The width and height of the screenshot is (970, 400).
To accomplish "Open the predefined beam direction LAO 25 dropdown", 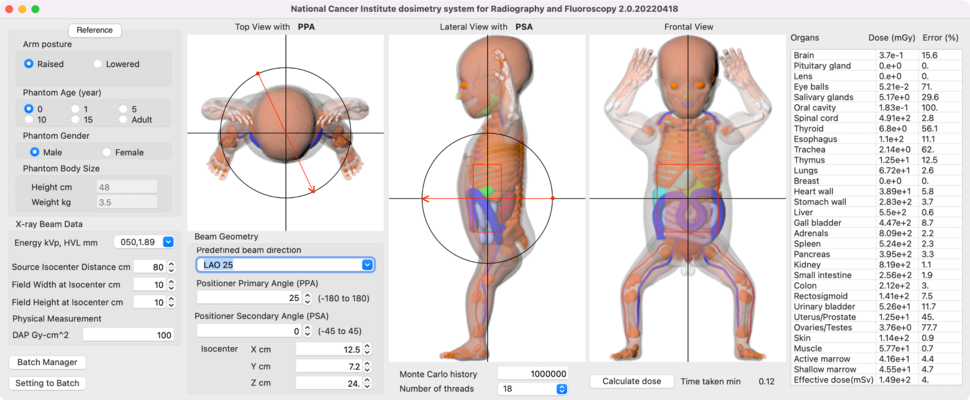I will (285, 265).
